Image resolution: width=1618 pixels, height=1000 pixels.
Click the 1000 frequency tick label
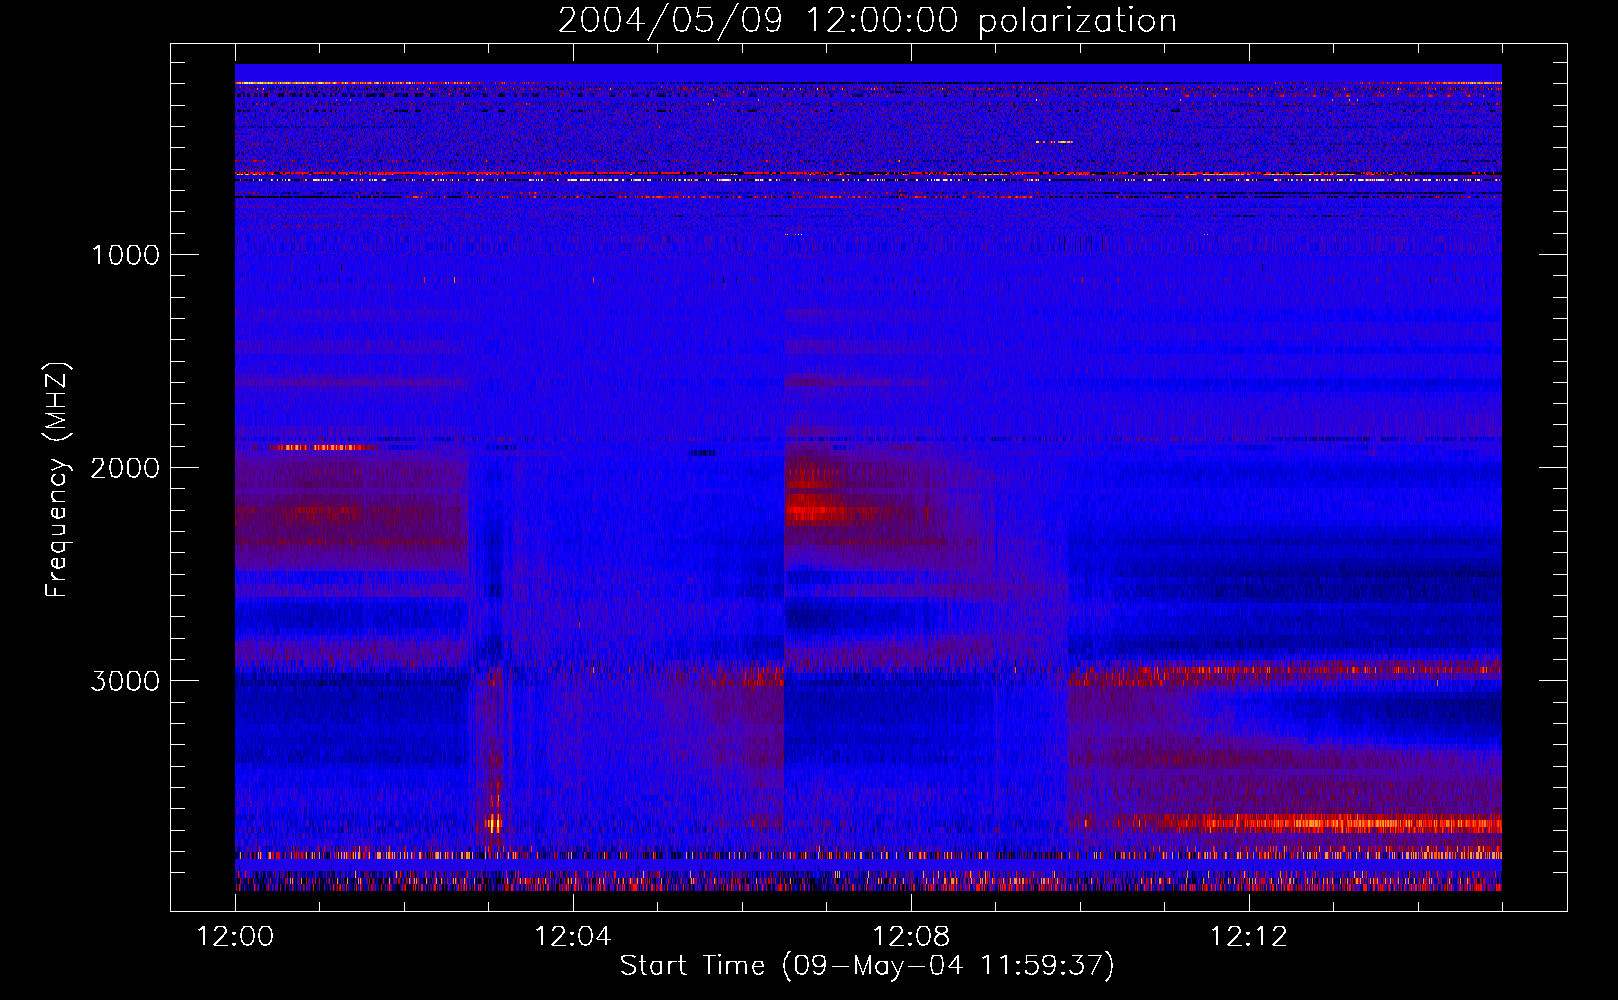(126, 255)
